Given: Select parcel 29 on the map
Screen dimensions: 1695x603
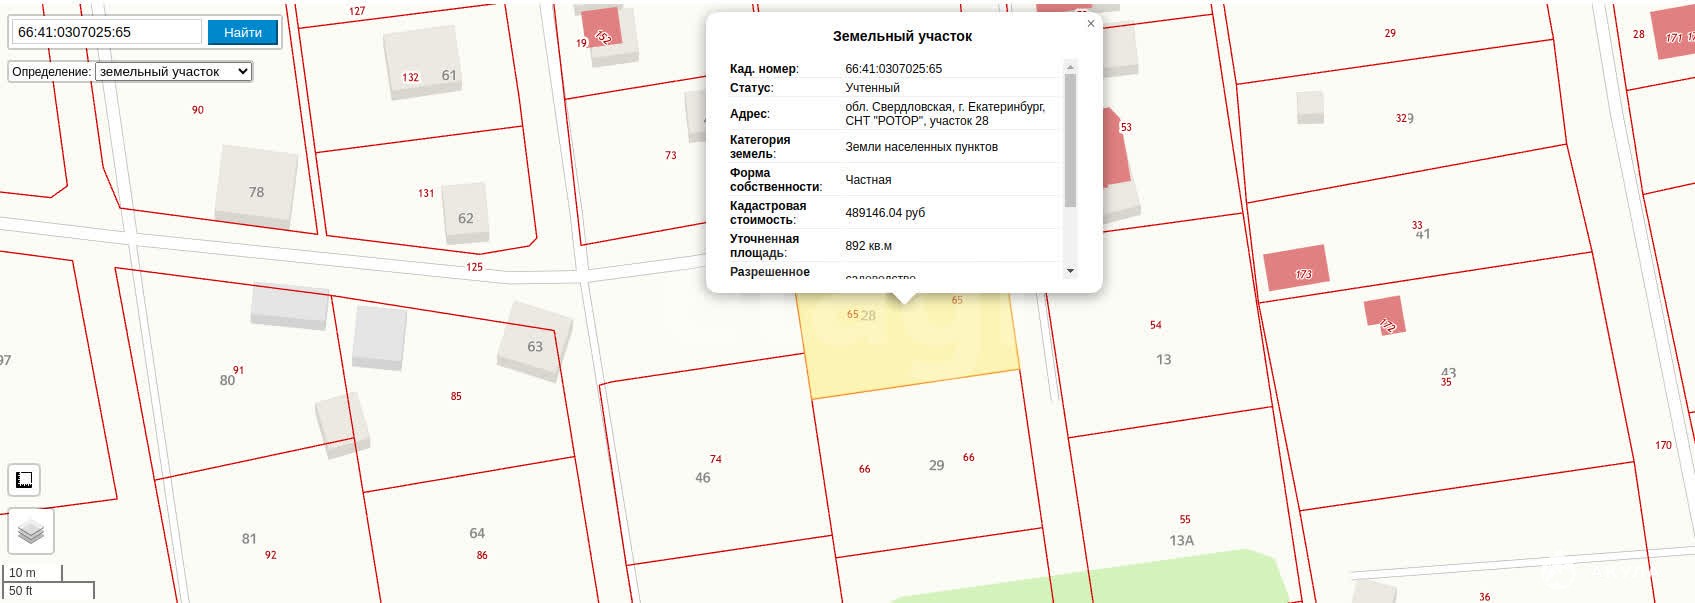Looking at the screenshot, I should (x=925, y=470).
